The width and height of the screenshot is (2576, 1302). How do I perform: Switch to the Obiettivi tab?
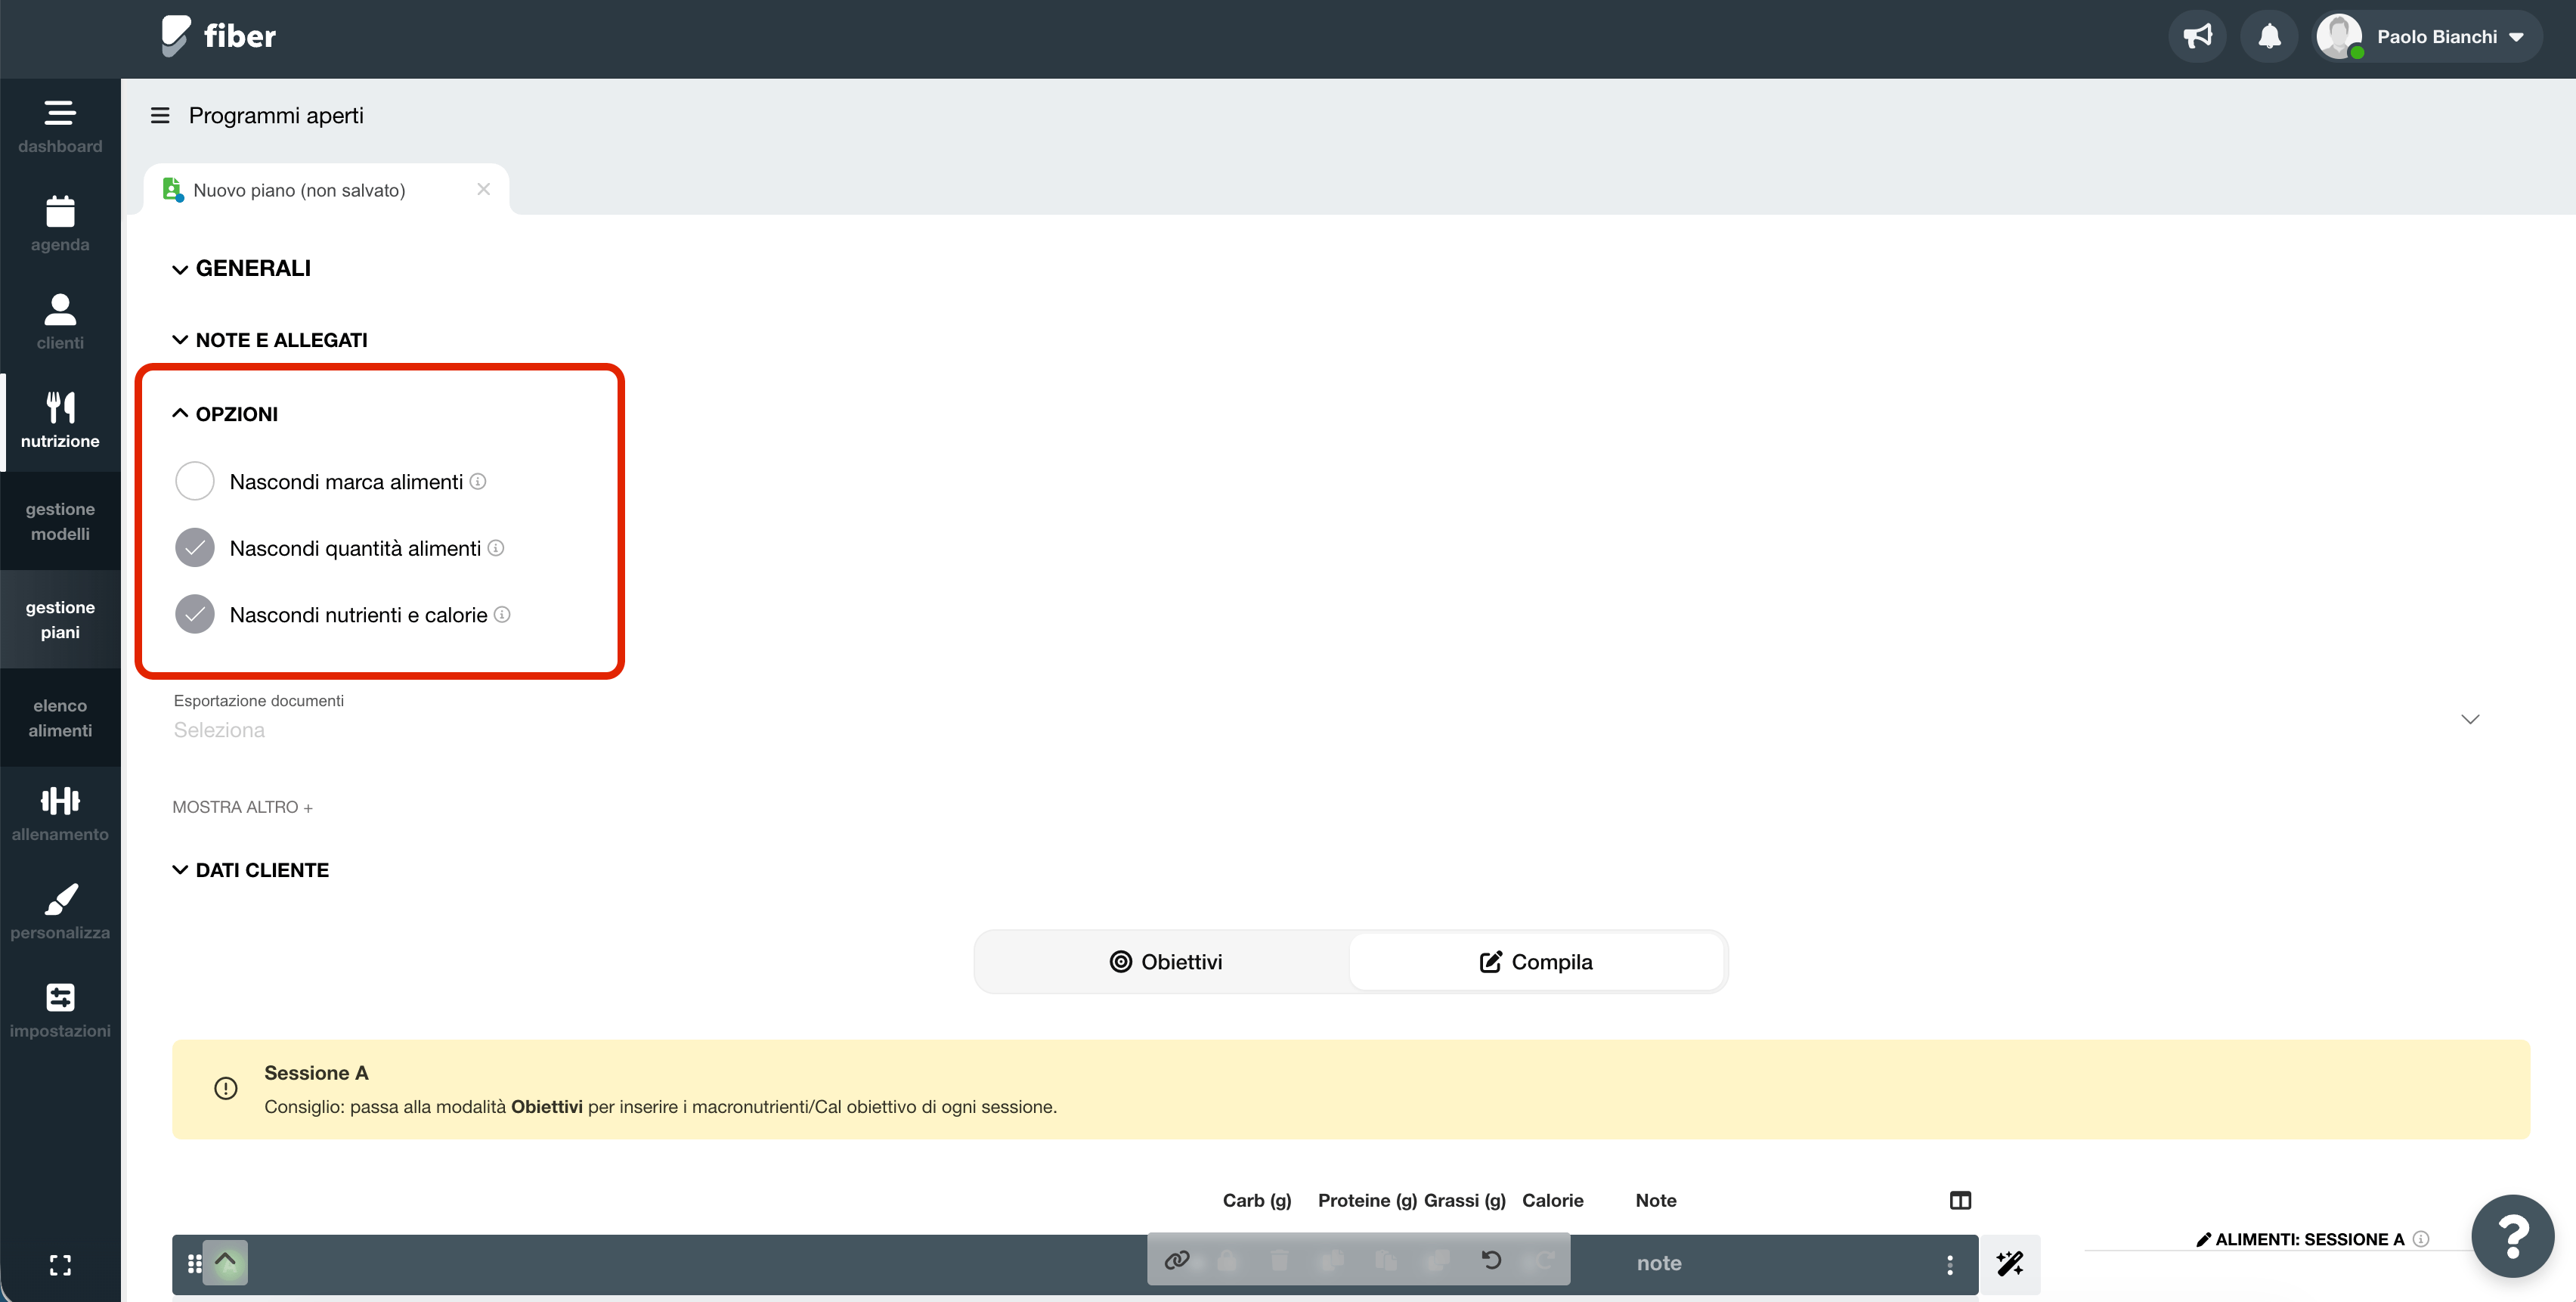[1166, 962]
